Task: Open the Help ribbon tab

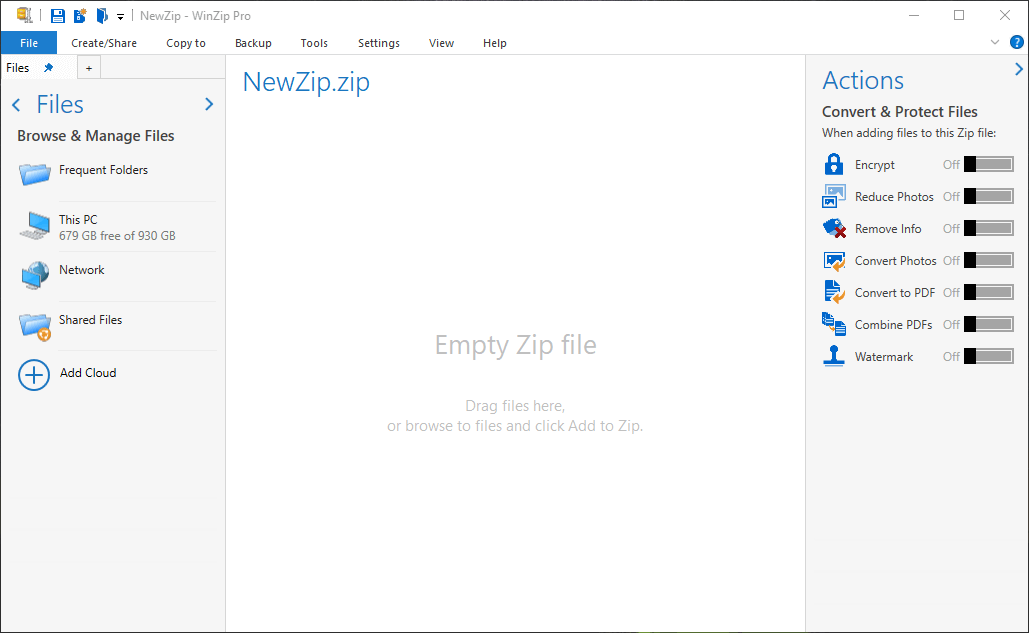Action: pos(495,43)
